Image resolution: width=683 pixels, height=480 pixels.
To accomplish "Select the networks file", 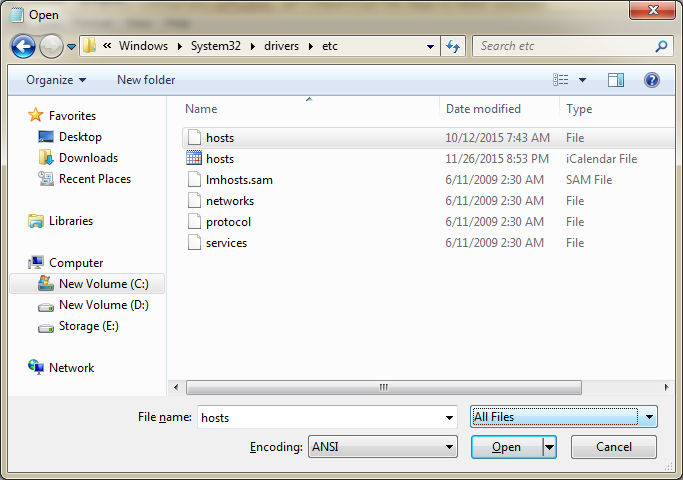I will (429, 201).
